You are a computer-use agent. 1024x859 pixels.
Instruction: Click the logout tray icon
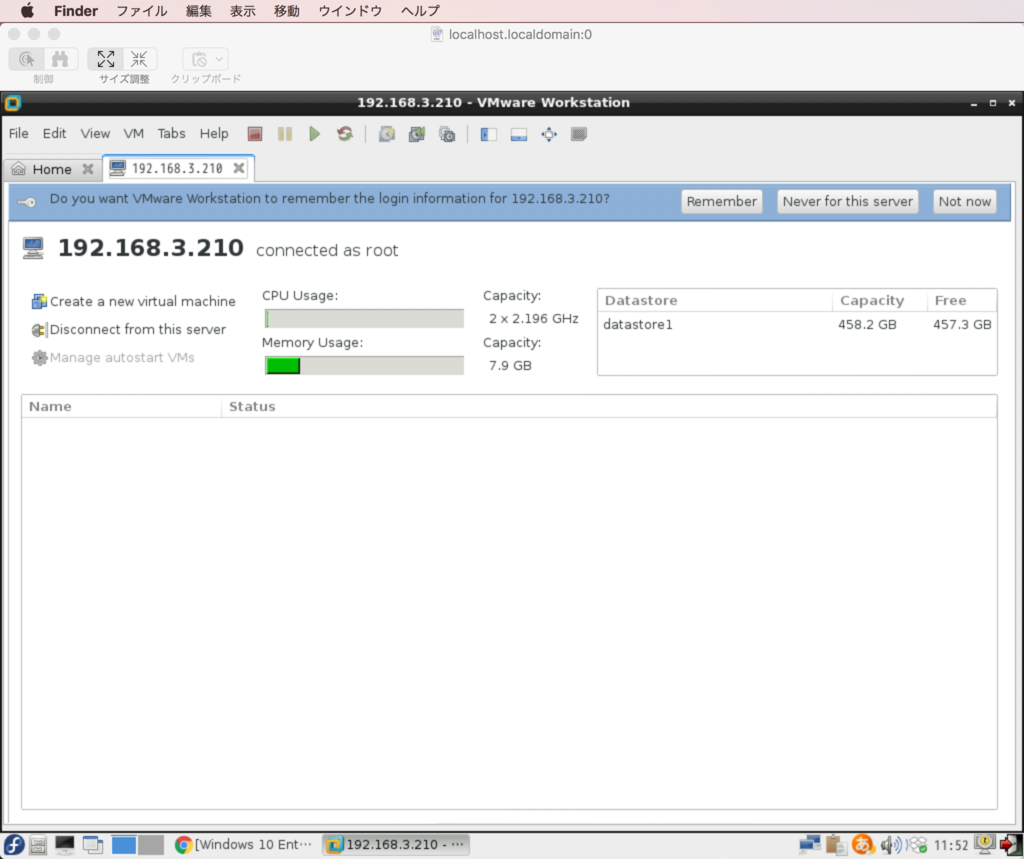(1010, 845)
